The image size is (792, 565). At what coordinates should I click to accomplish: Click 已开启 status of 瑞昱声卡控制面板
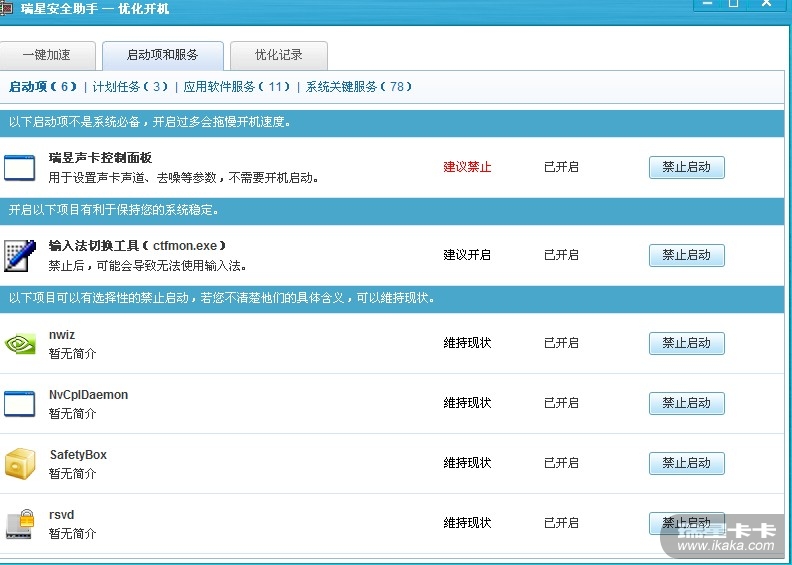click(561, 167)
